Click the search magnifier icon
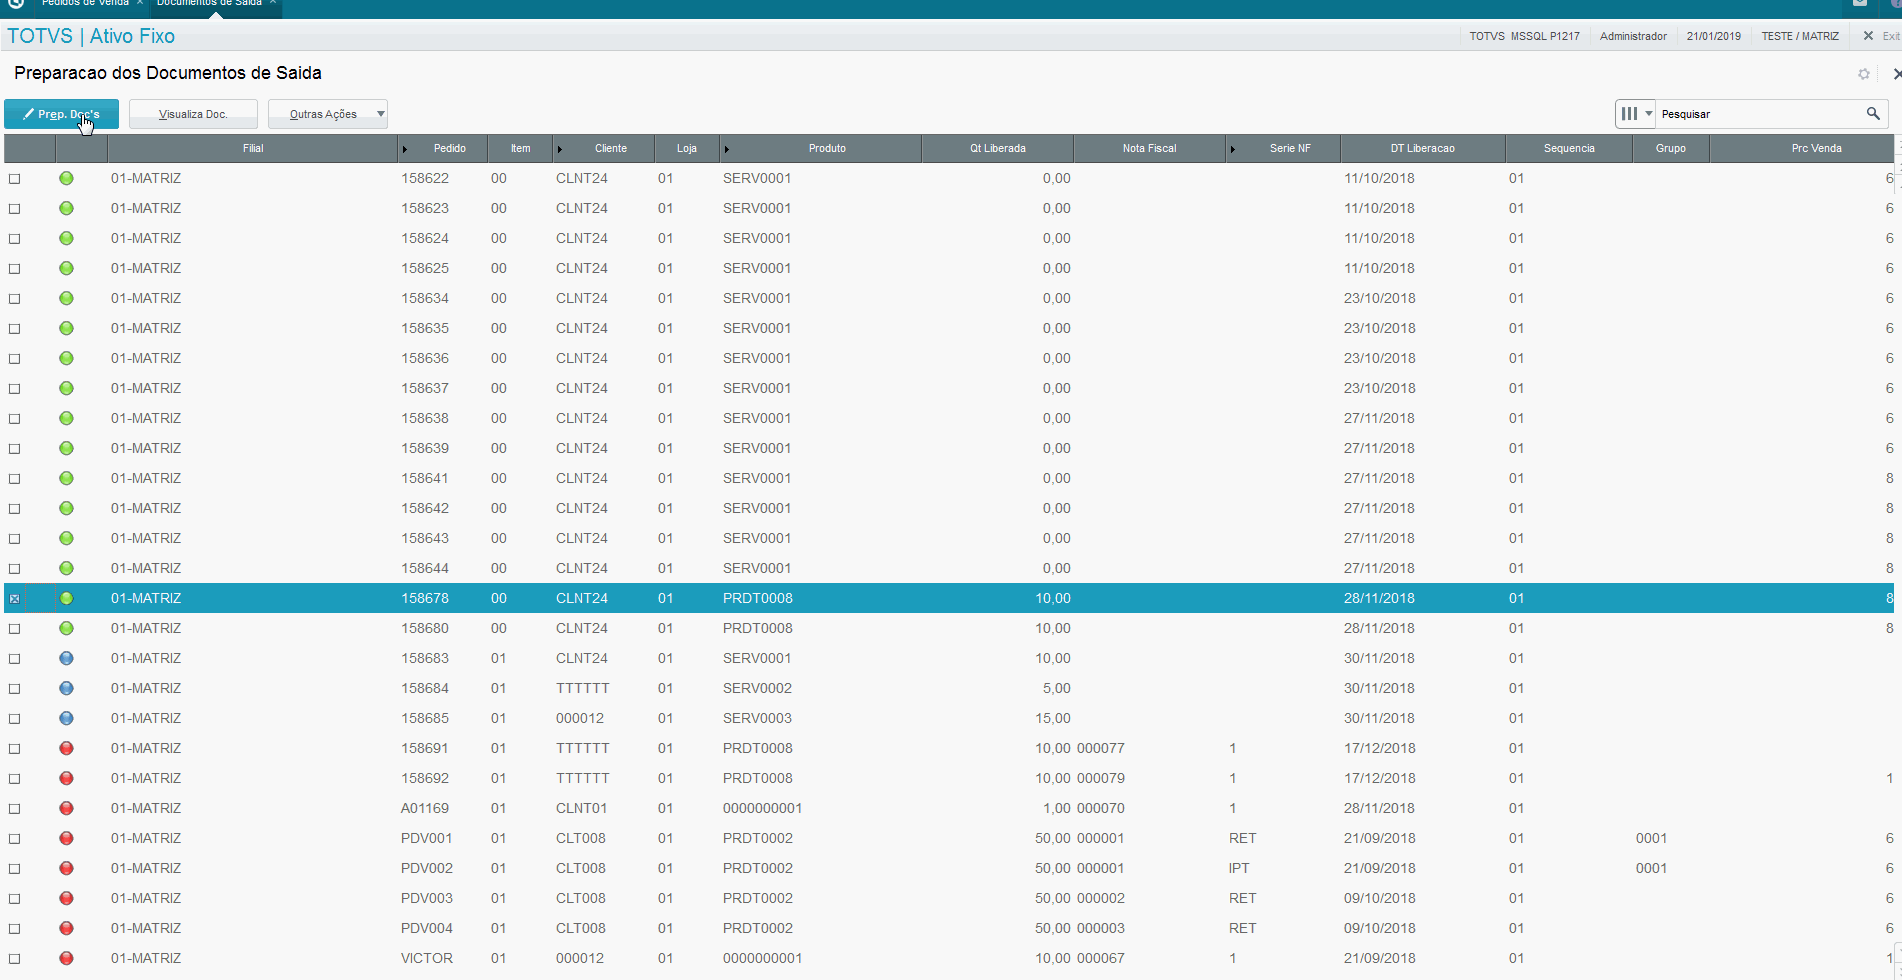1902x980 pixels. [x=1872, y=114]
